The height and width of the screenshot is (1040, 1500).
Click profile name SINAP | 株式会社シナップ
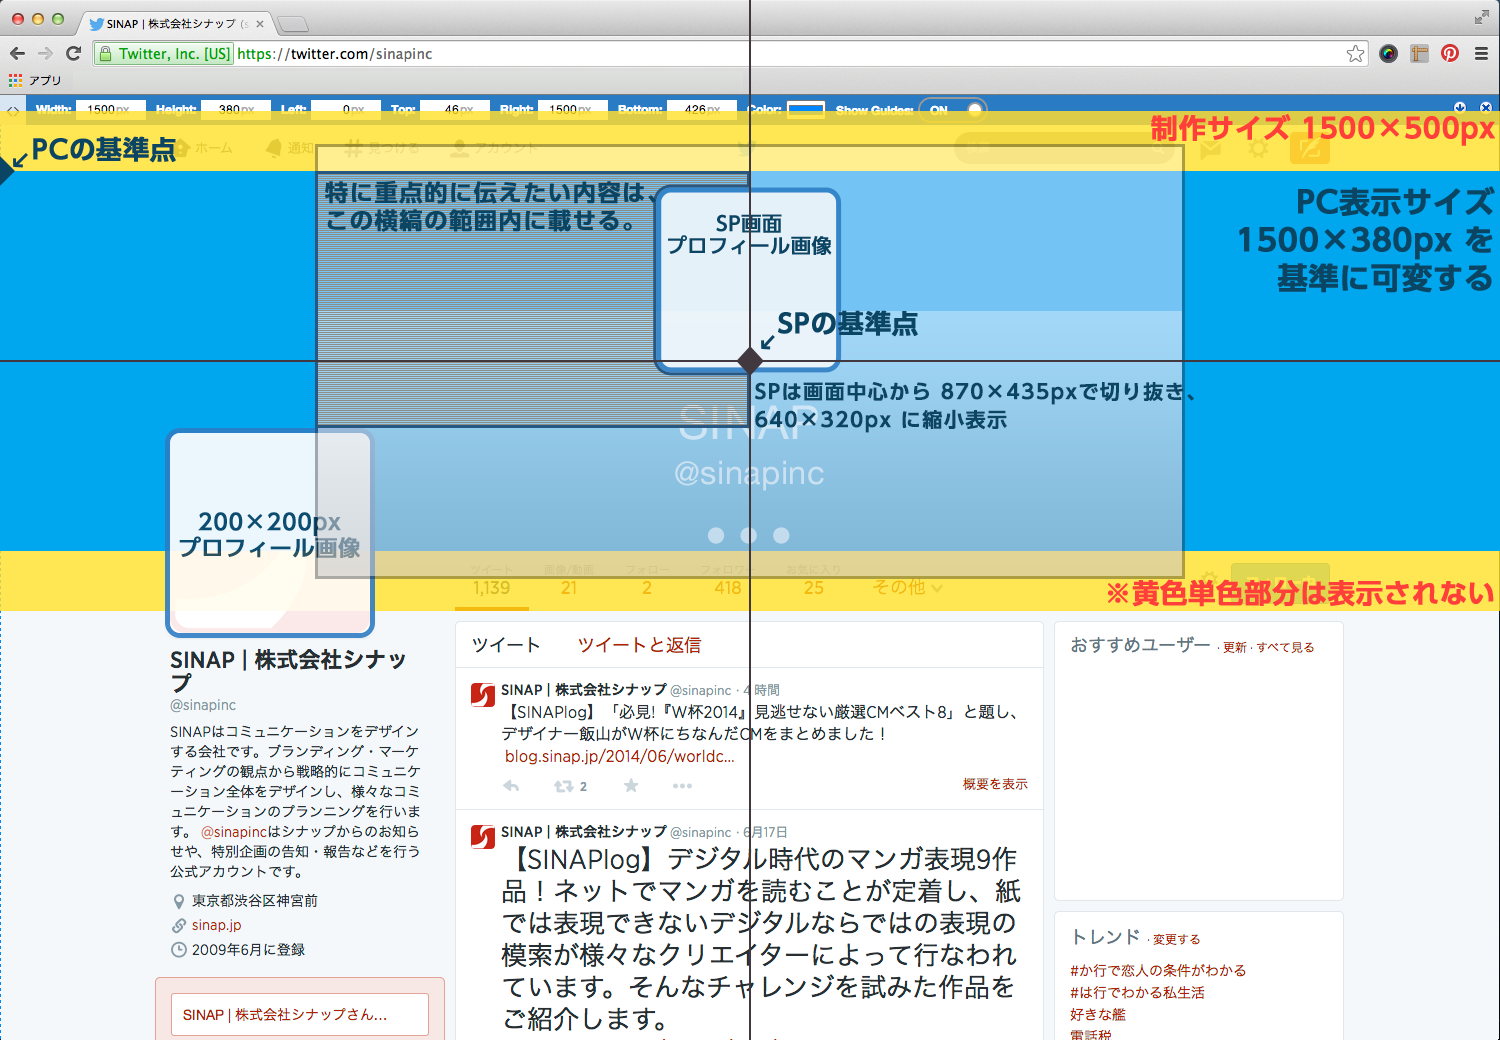click(x=288, y=670)
